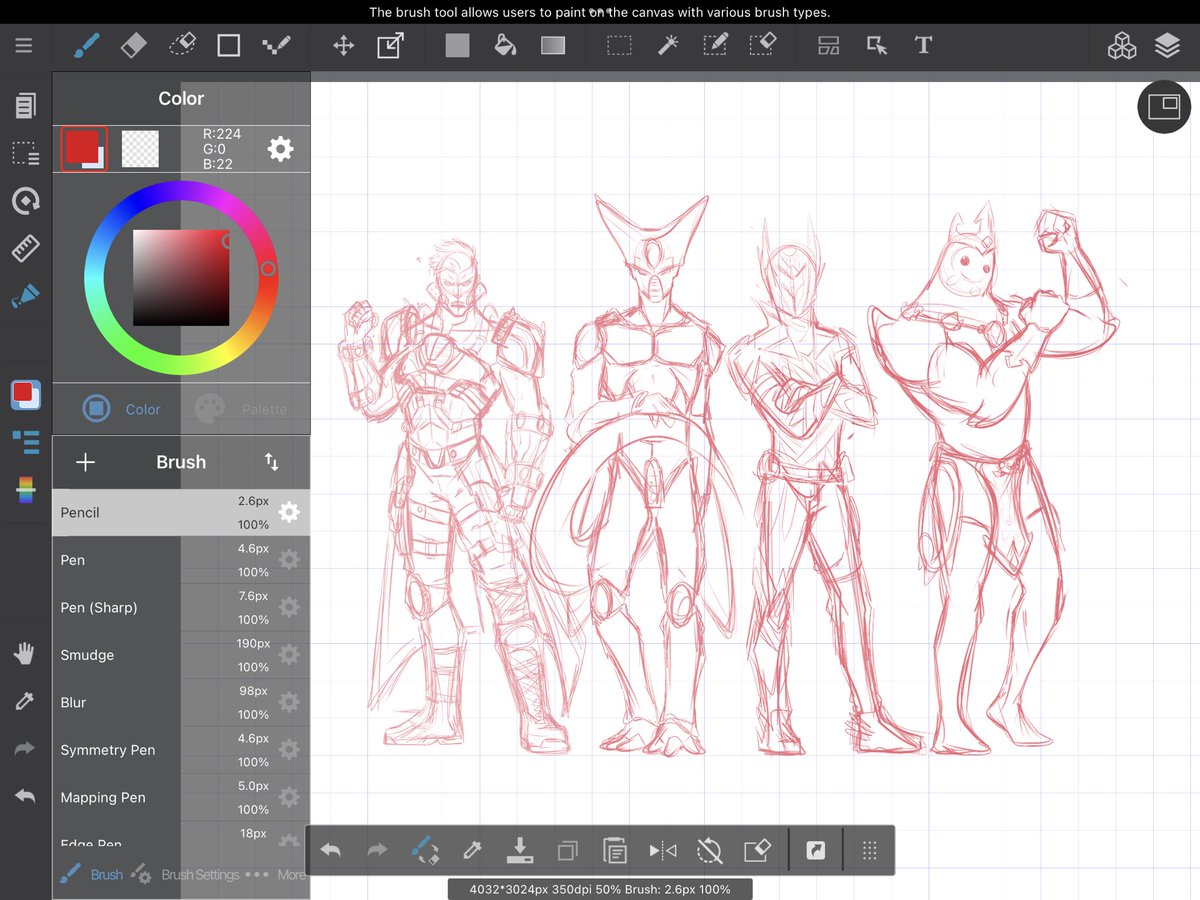Select the Text tool

pyautogui.click(x=923, y=46)
